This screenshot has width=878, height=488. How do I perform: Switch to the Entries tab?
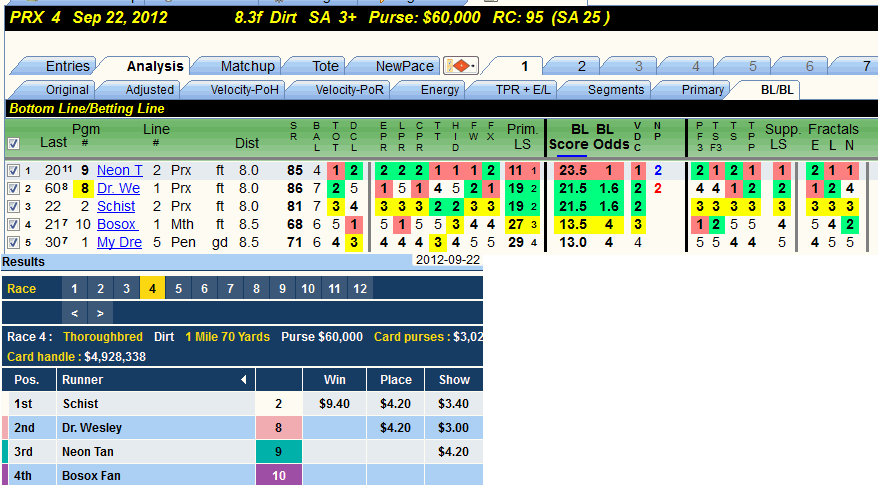coord(60,66)
